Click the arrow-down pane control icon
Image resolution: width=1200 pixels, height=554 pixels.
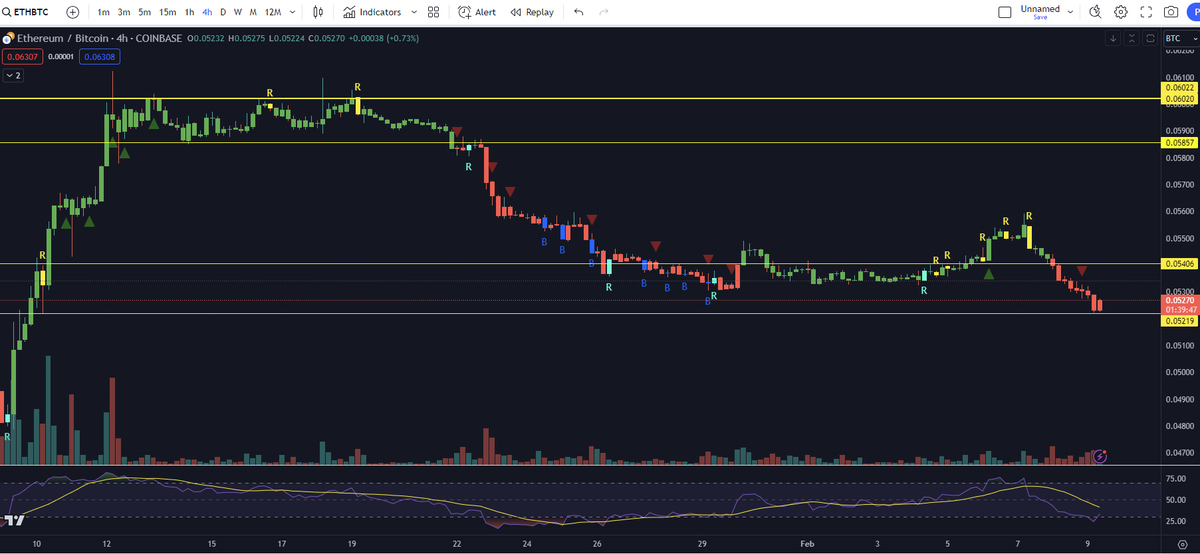pos(1113,38)
